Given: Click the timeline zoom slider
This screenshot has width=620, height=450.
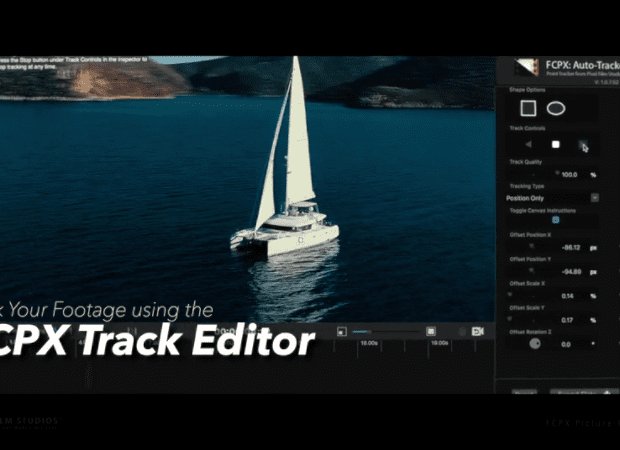Looking at the screenshot, I should (386, 331).
